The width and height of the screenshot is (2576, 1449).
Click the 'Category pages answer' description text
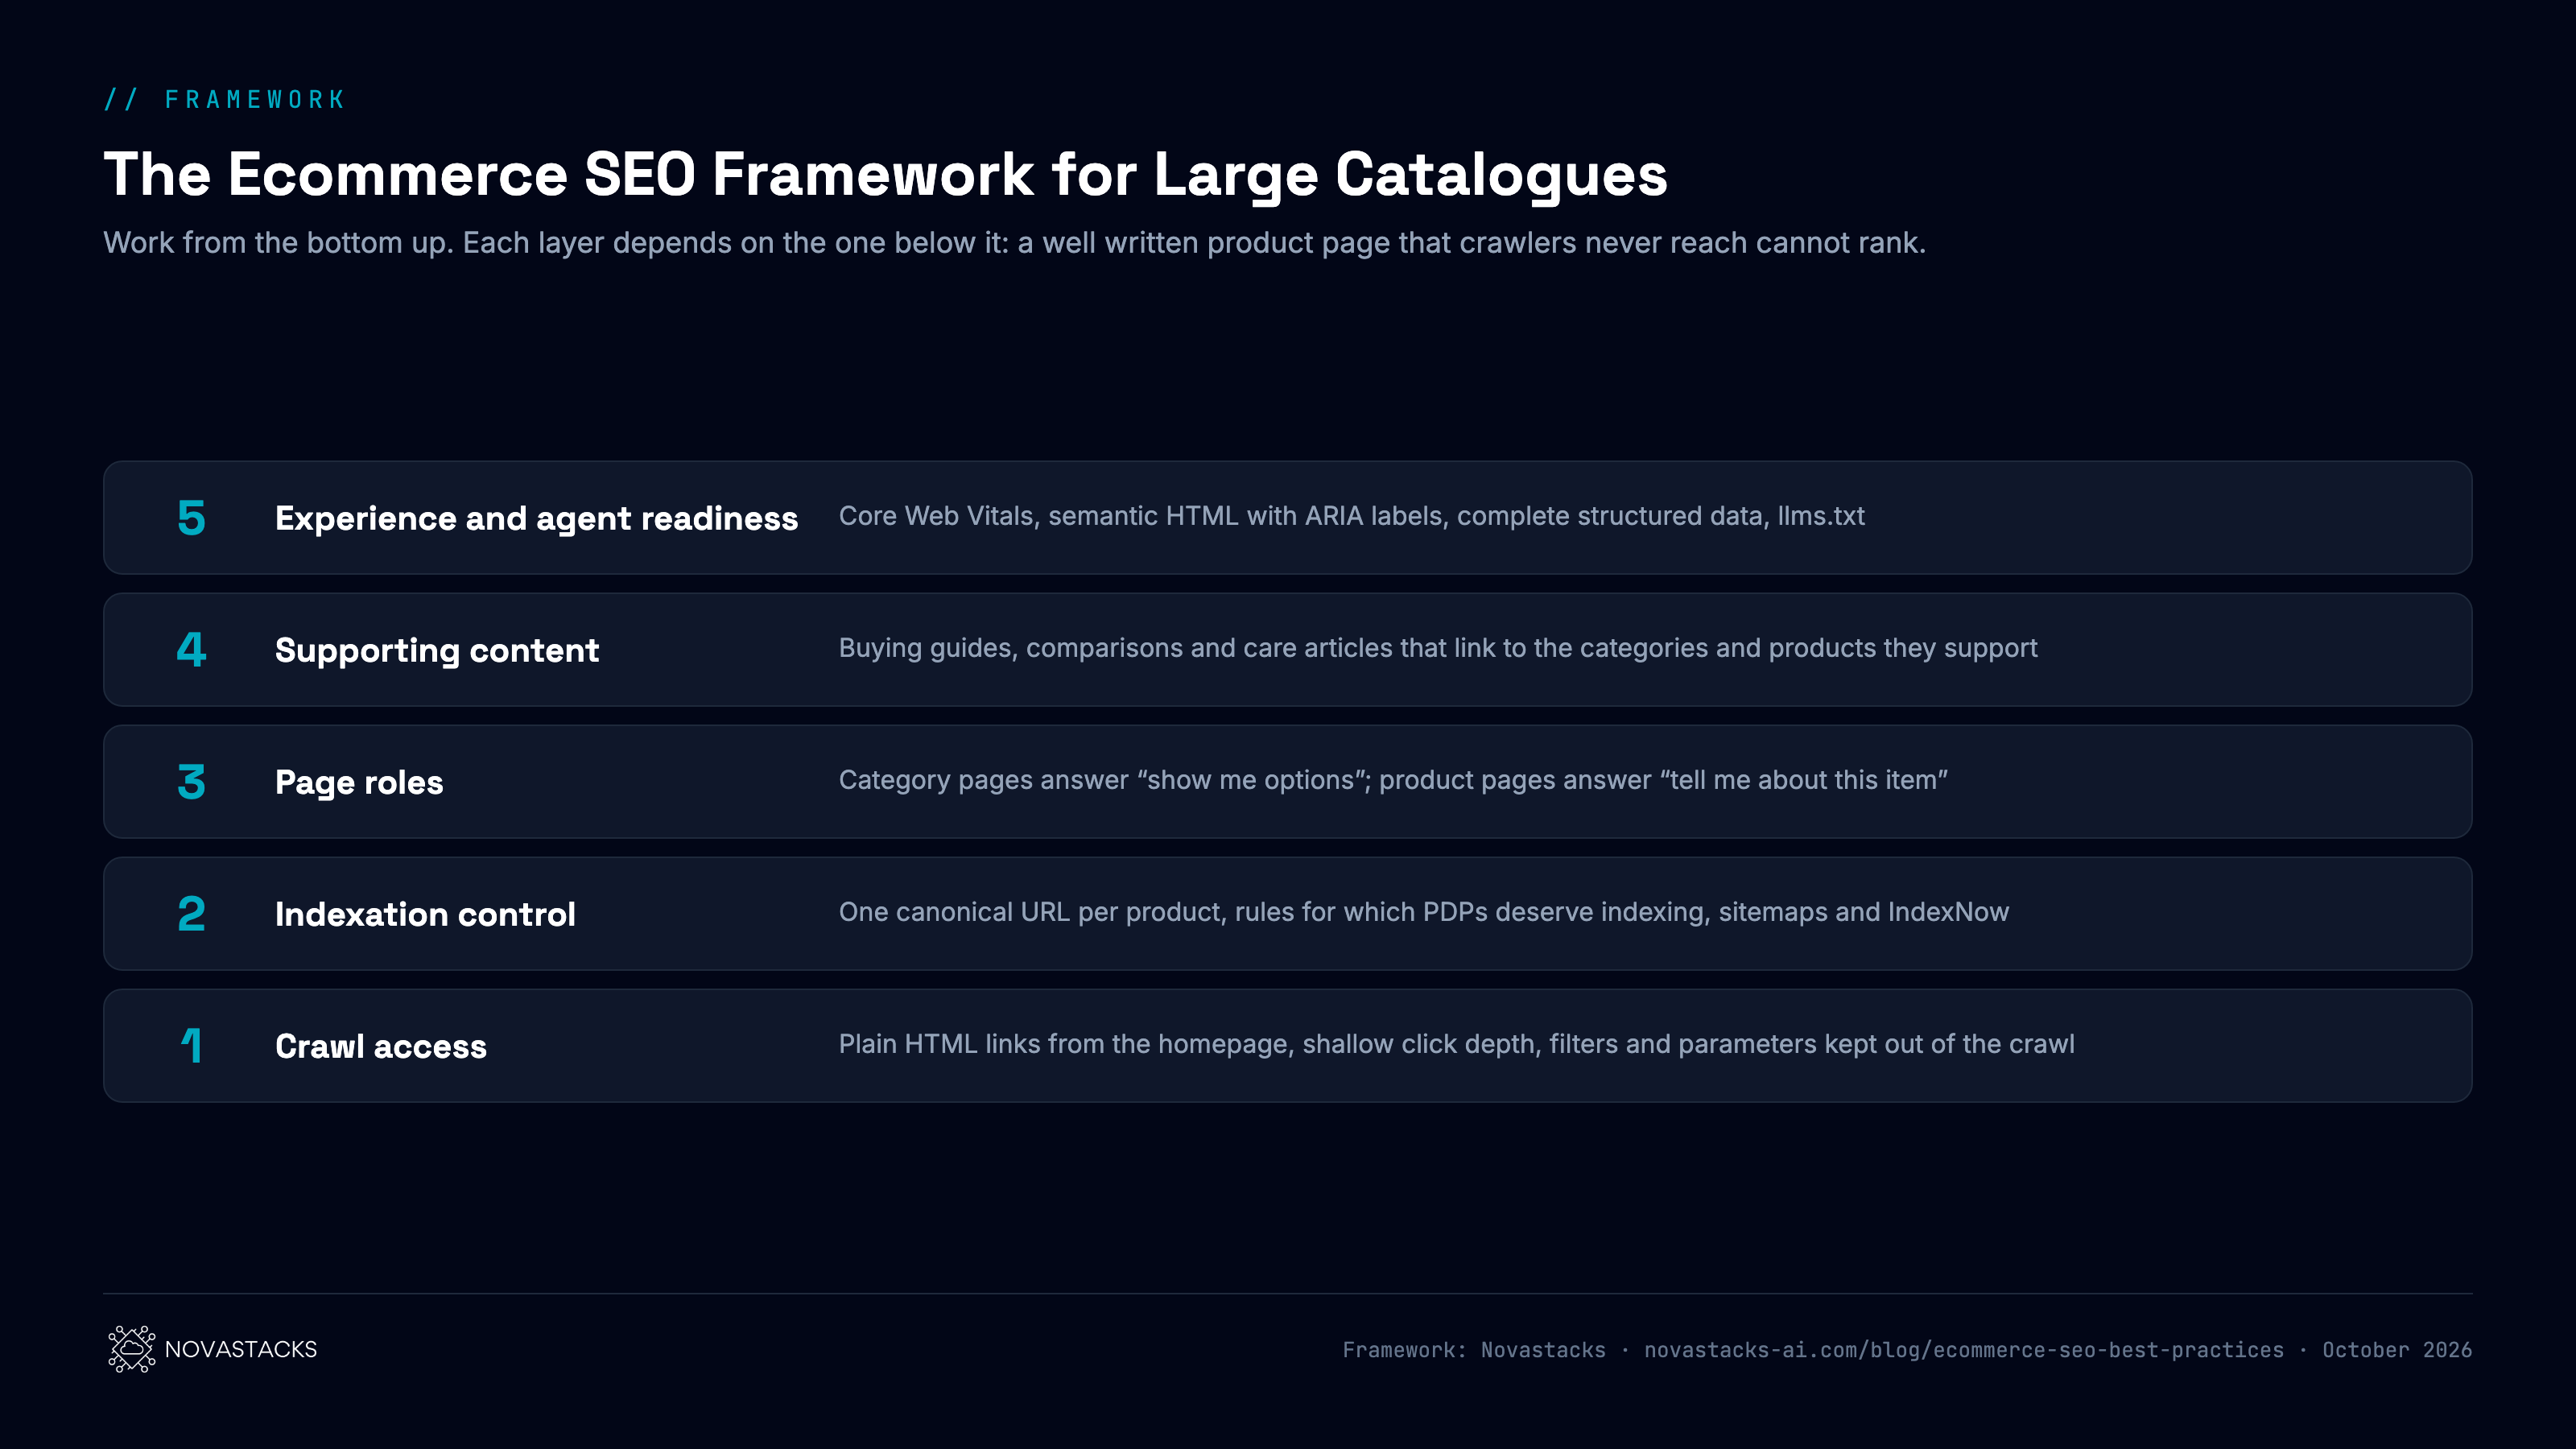point(1393,780)
